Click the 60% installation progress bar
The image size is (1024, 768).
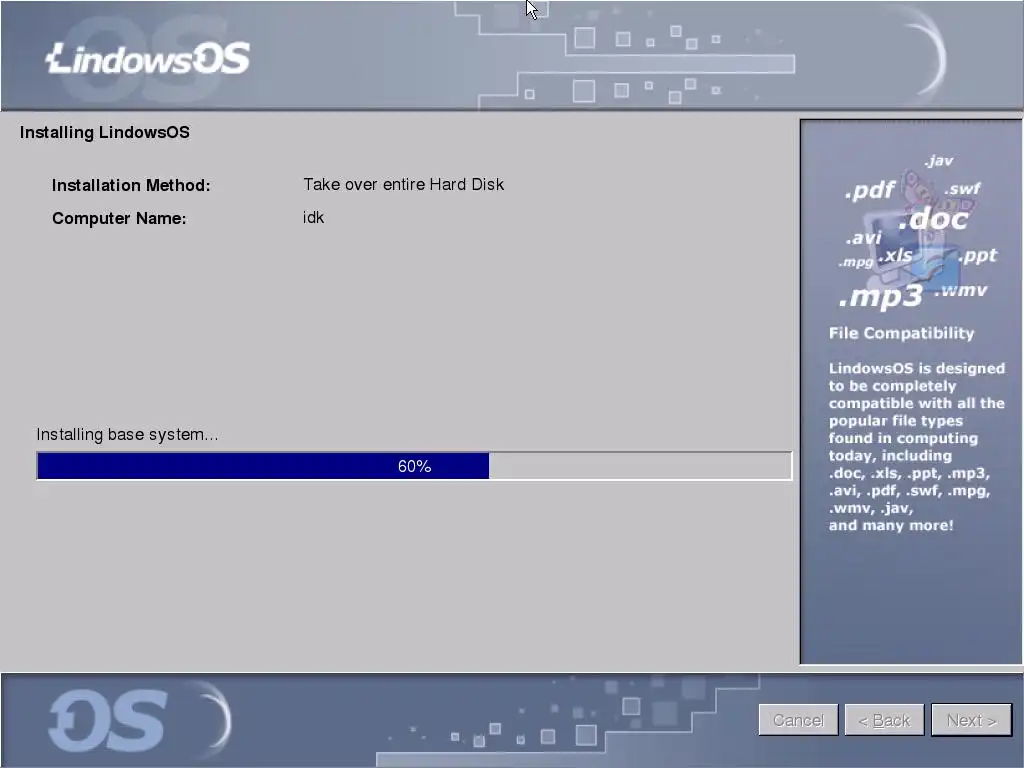point(414,466)
